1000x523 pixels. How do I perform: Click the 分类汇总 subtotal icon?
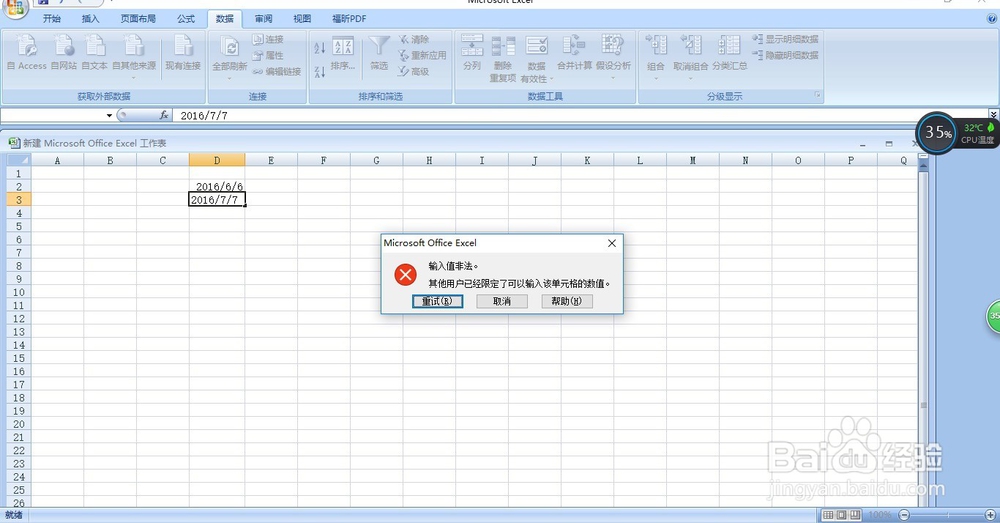click(x=730, y=52)
